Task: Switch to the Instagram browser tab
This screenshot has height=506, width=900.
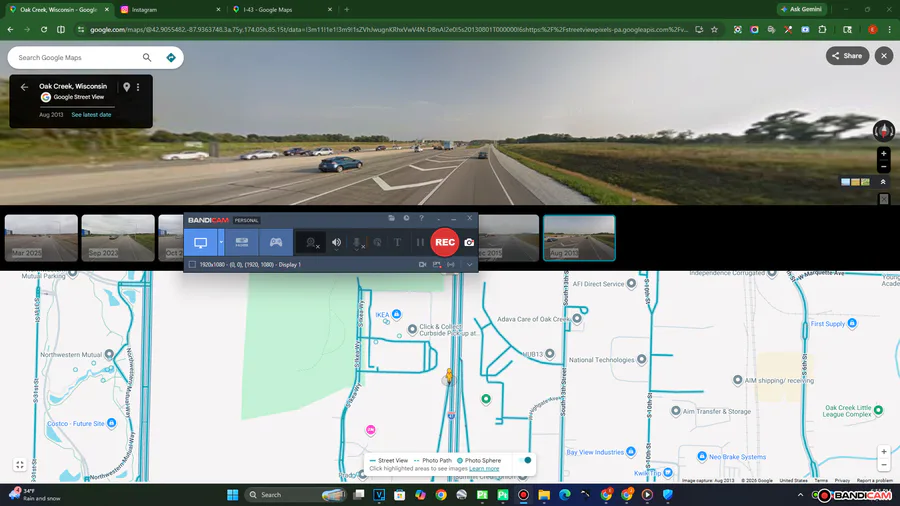Action: point(169,10)
